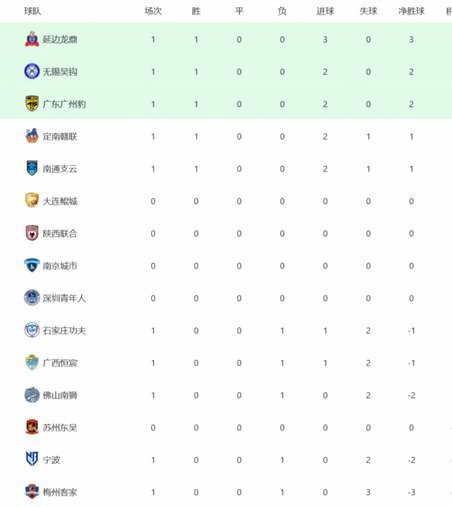Click the 延边龙鼎 team logo
This screenshot has width=452, height=507.
(x=32, y=39)
